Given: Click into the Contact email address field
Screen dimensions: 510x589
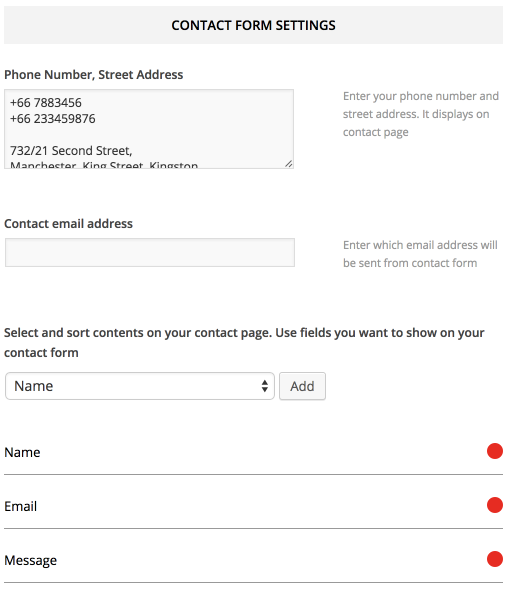Looking at the screenshot, I should coord(150,252).
